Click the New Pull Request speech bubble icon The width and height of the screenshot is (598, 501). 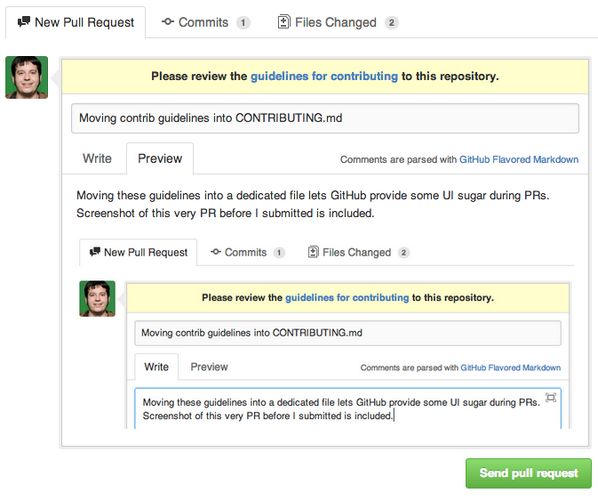click(24, 21)
